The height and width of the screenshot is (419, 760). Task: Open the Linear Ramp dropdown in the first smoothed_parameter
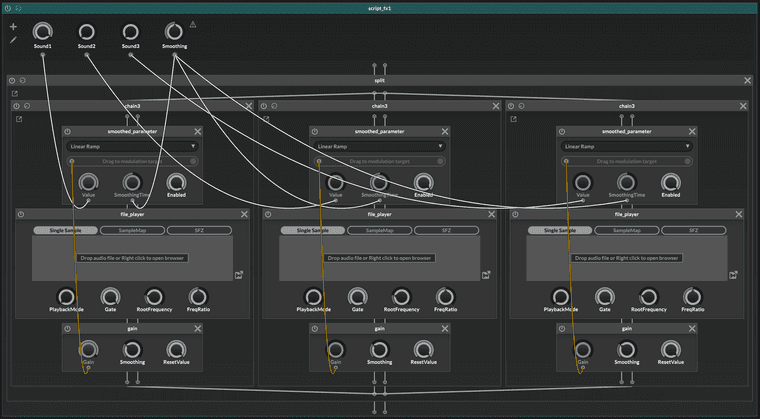click(x=132, y=146)
